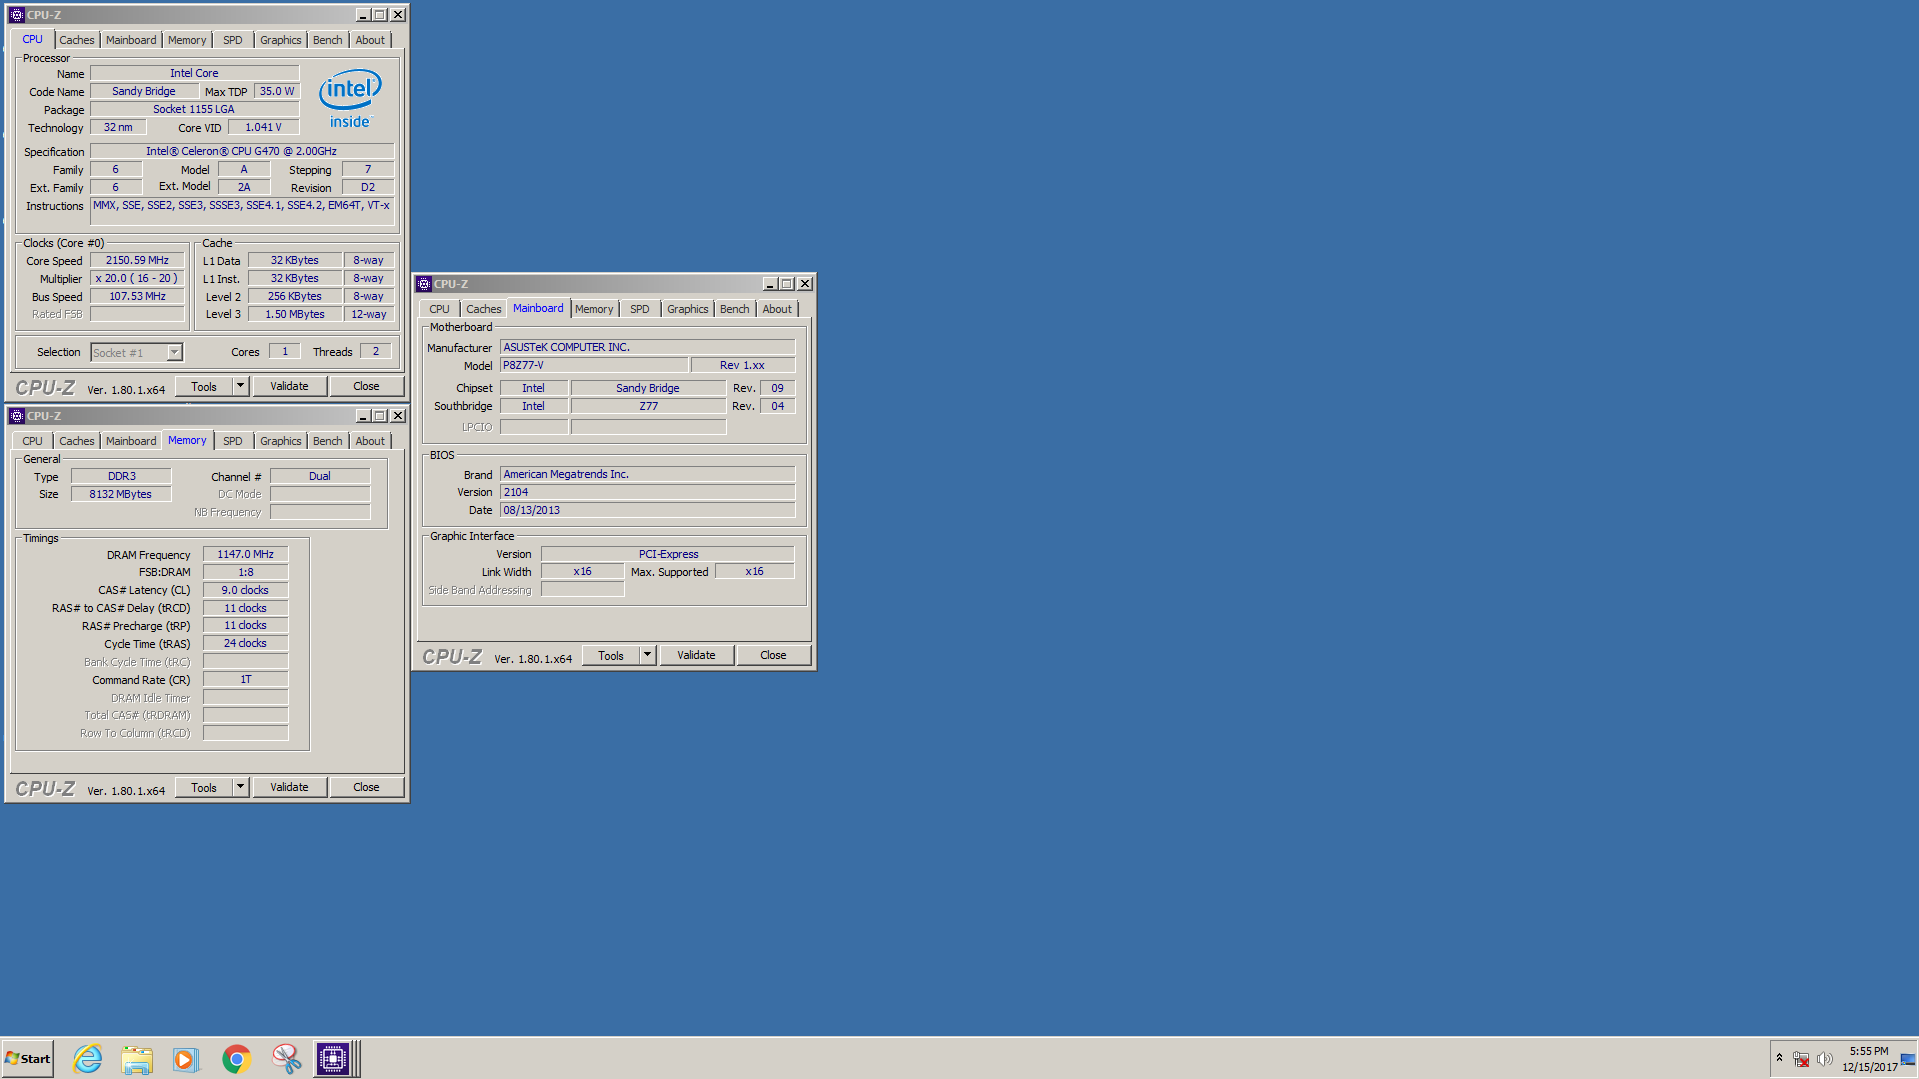The image size is (1919, 1079).
Task: Click the motherboard model field P8Z77-V
Action: coord(594,365)
